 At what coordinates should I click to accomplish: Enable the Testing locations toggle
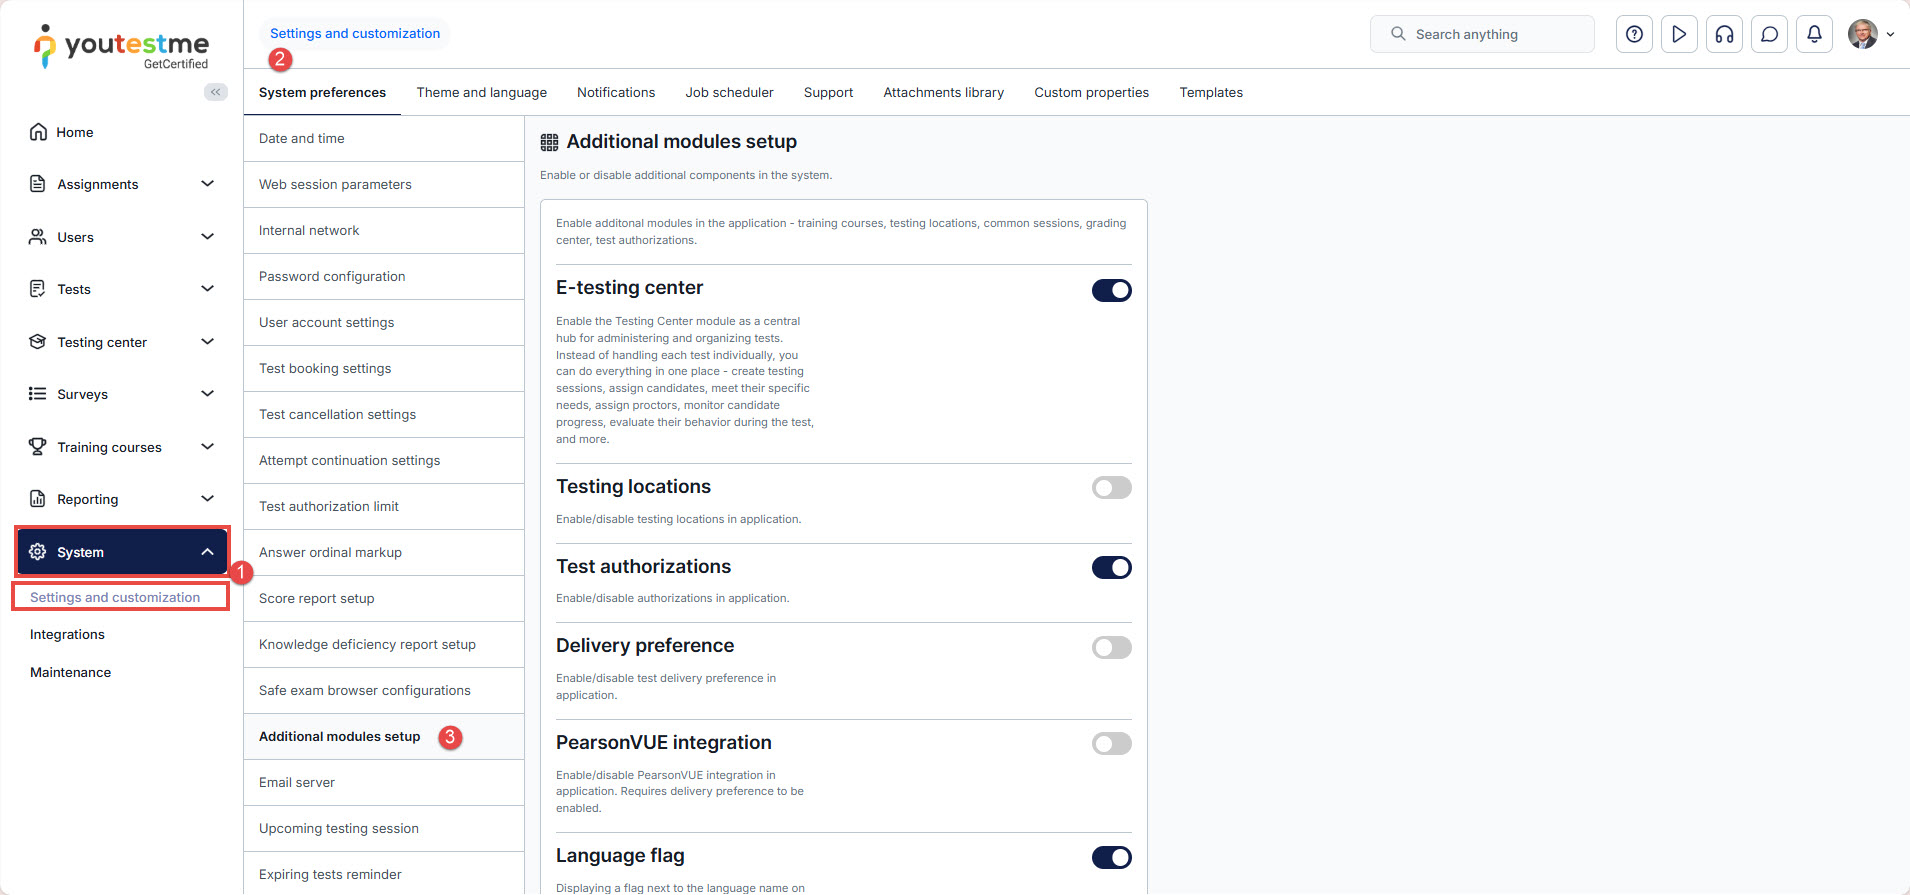click(1111, 488)
